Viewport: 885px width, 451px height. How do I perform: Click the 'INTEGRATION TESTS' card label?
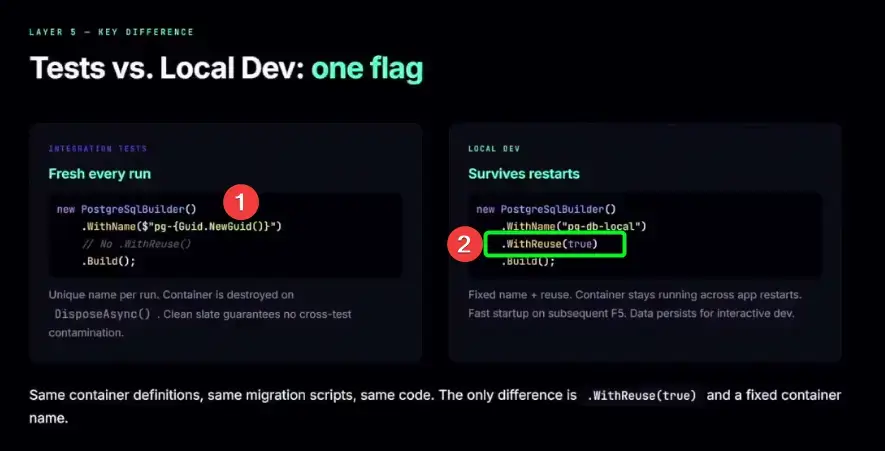98,148
